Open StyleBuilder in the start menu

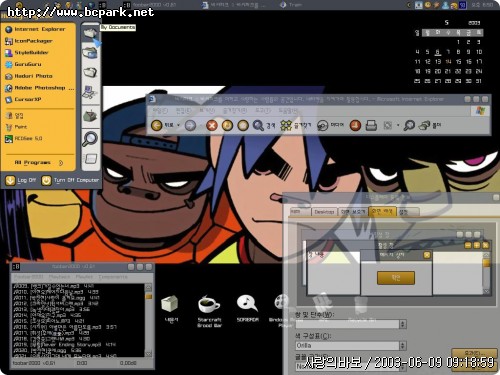(27, 53)
